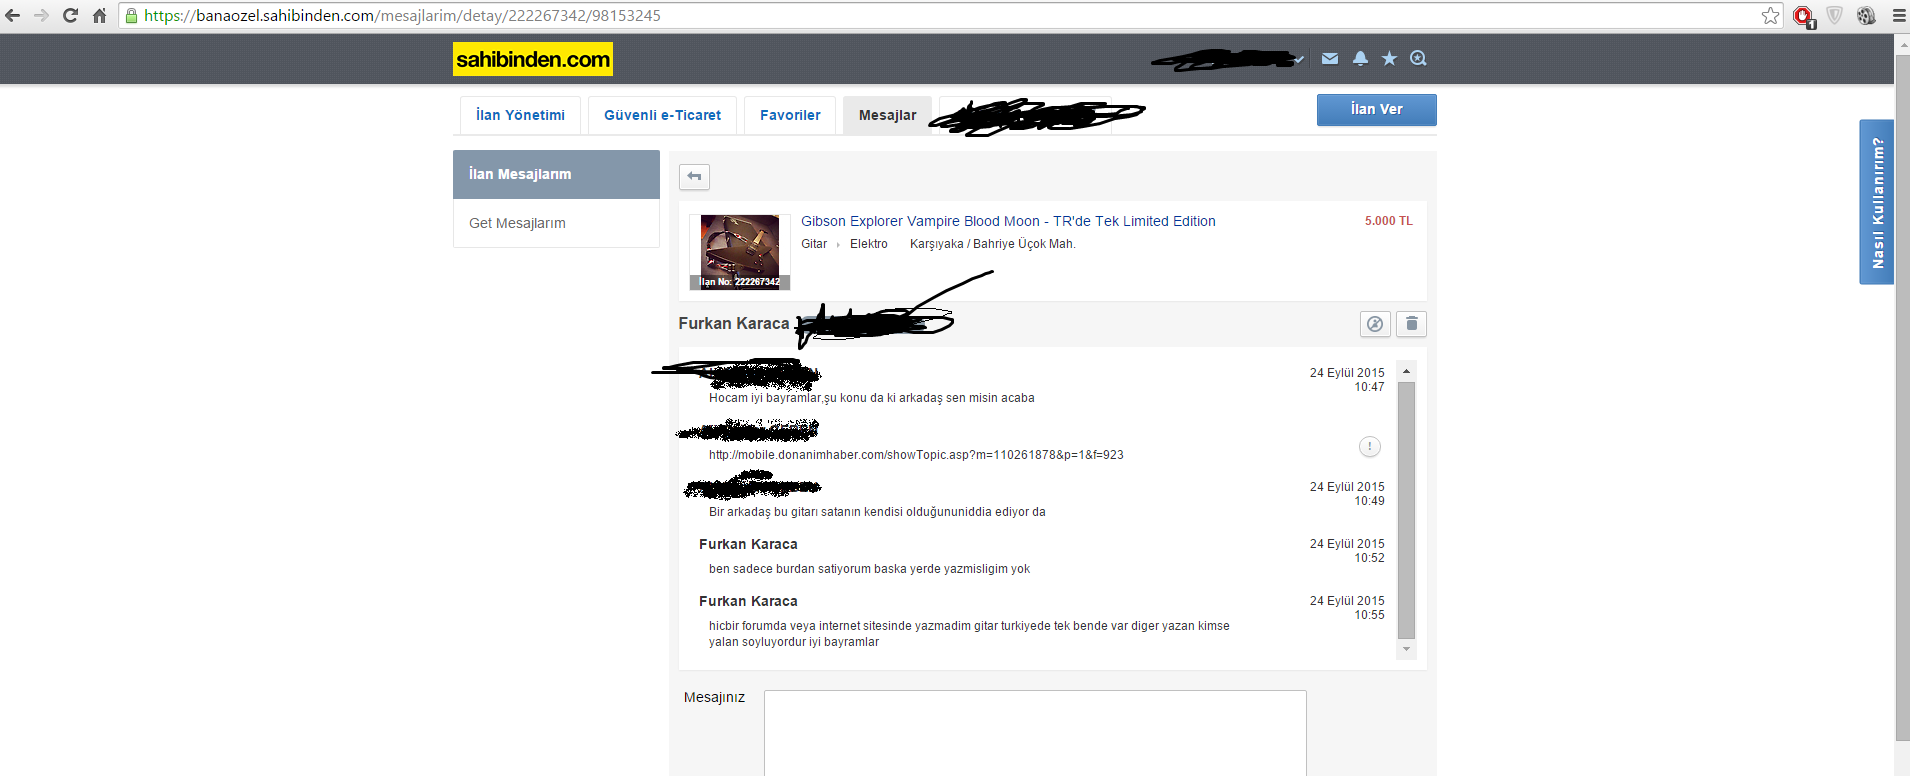Return to message list with back arrow button
1910x776 pixels.
pyautogui.click(x=694, y=177)
